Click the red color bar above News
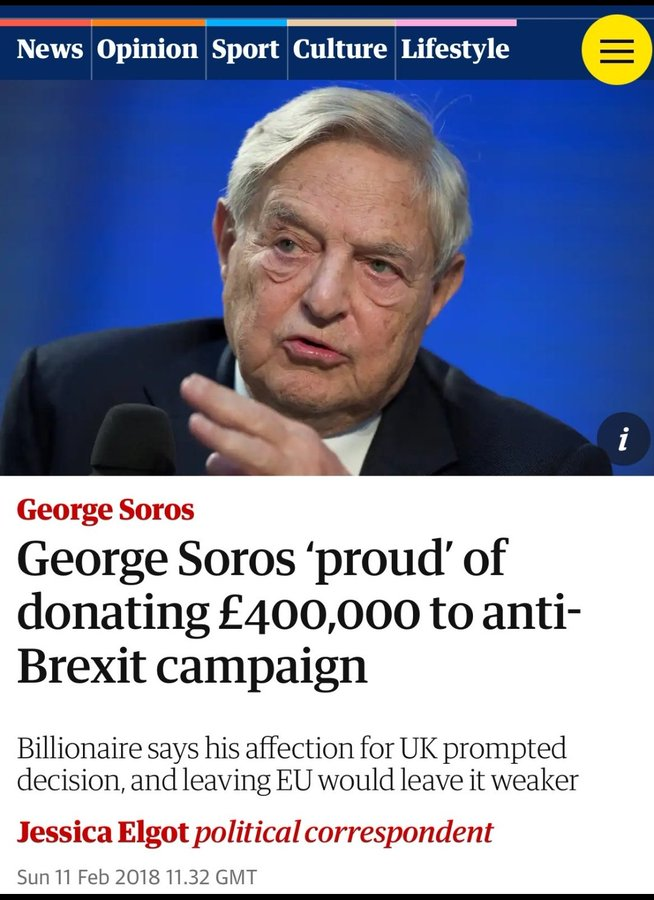 (45, 22)
